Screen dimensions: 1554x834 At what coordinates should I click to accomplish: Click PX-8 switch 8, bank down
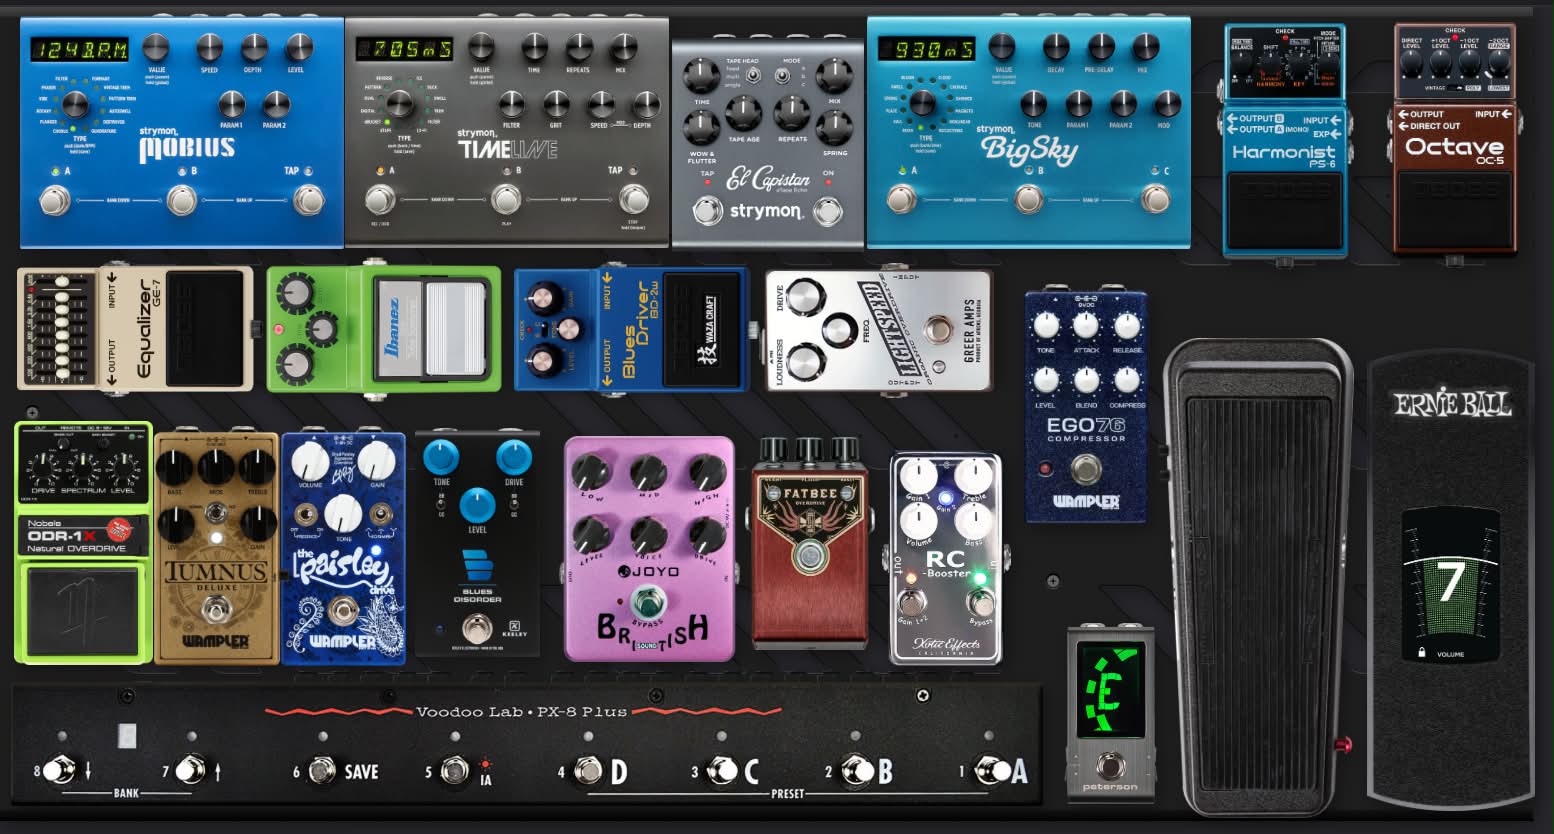[x=58, y=770]
